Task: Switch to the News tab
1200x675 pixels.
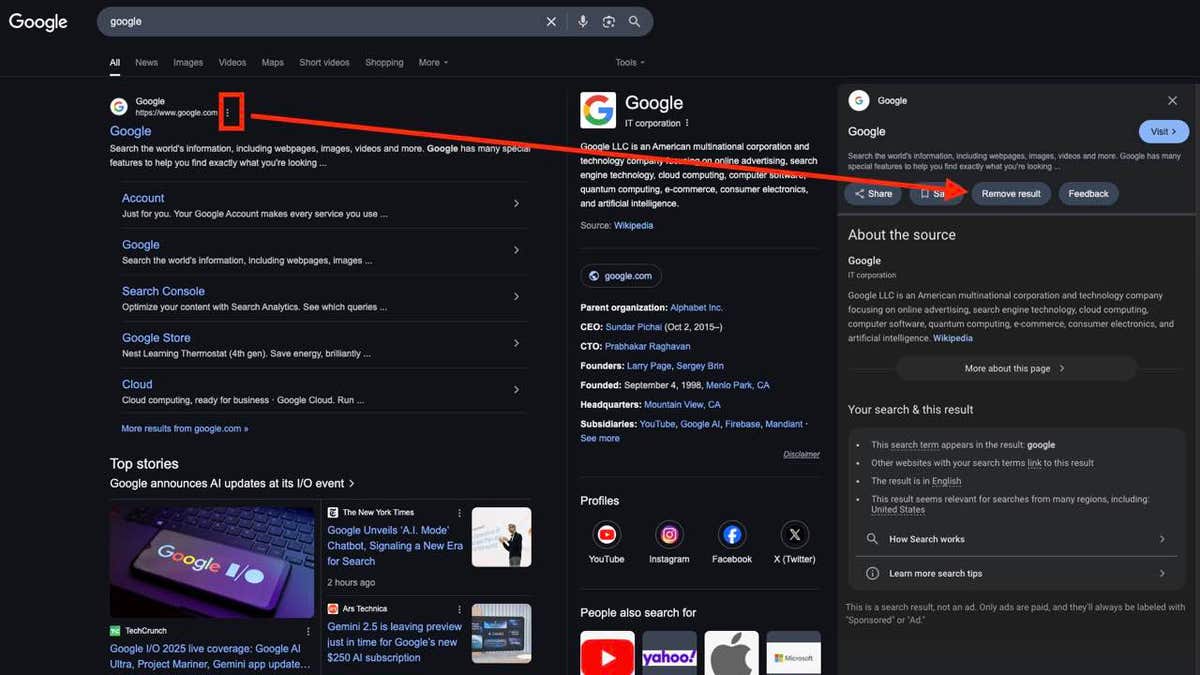Action: pyautogui.click(x=146, y=62)
